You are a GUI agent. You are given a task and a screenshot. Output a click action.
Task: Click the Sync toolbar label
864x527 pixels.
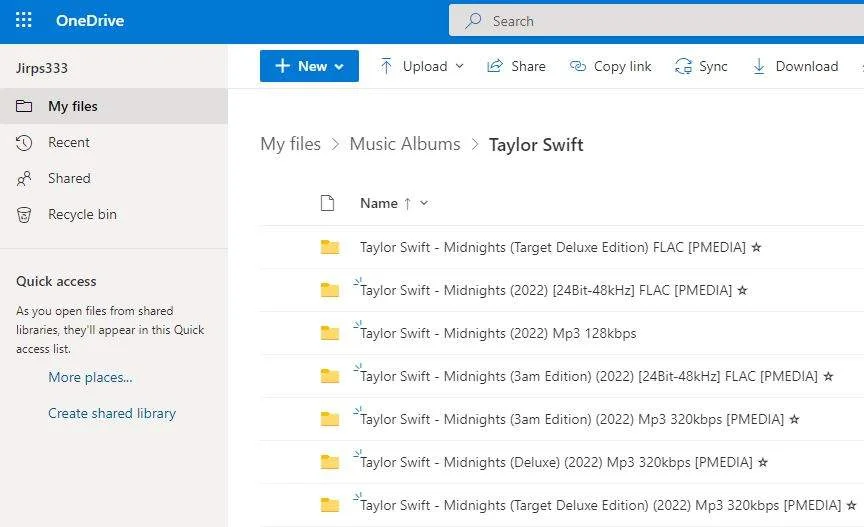tap(713, 66)
